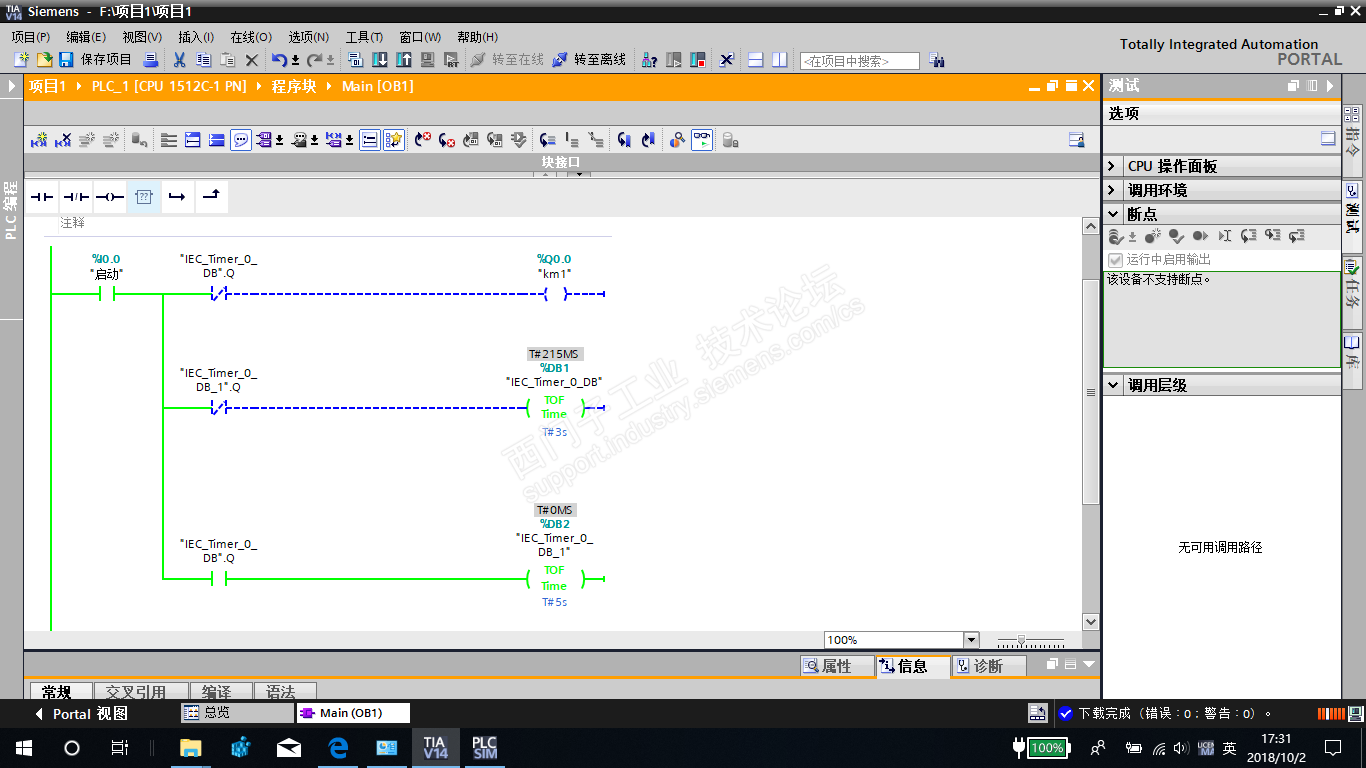Screen dimensions: 1366x768
Task: Open PLCSIM from the Windows taskbar
Action: [484, 748]
